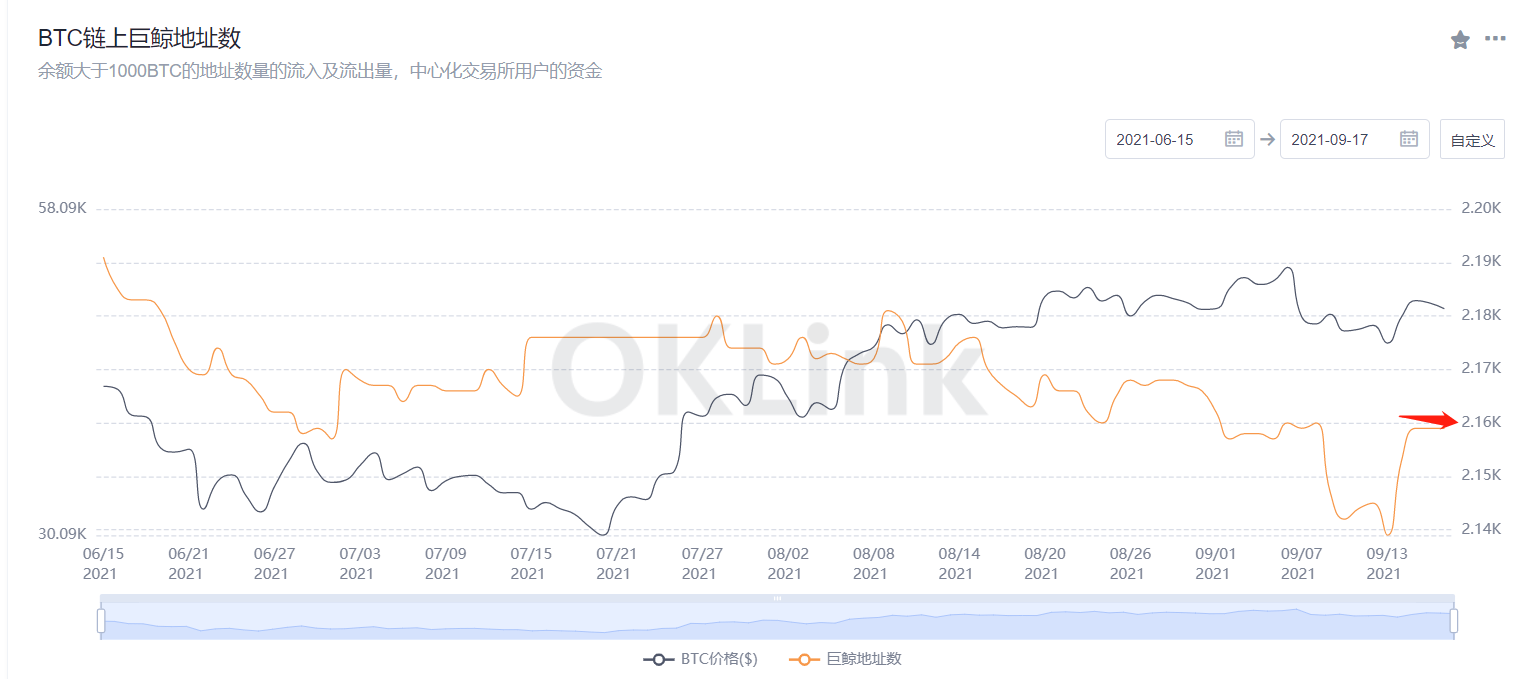This screenshot has height=679, width=1520.
Task: Click right handle of range slider
Action: click(1454, 621)
